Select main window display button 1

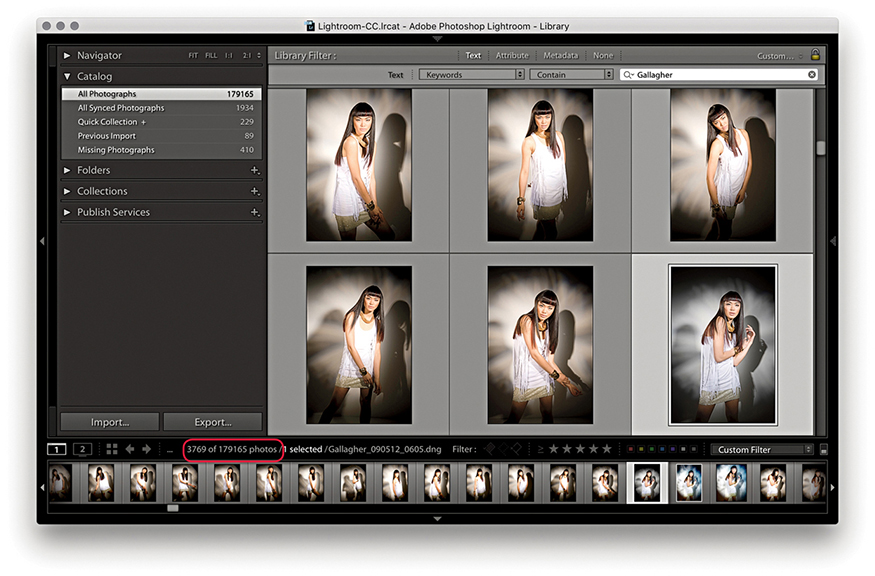coord(58,450)
